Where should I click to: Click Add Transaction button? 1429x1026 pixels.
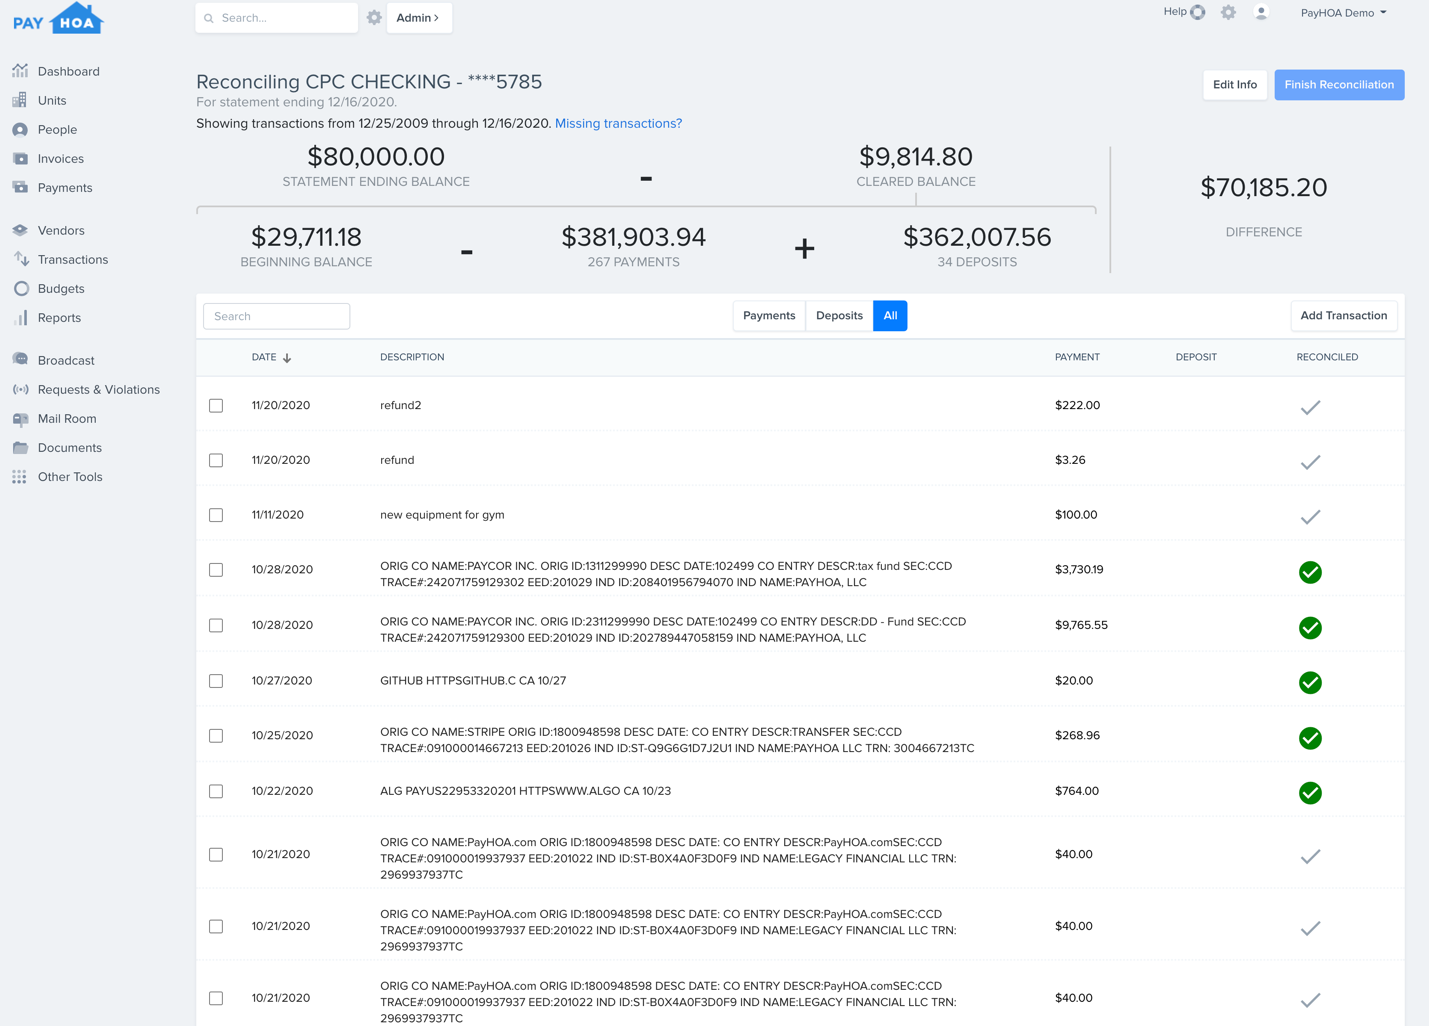pos(1343,316)
